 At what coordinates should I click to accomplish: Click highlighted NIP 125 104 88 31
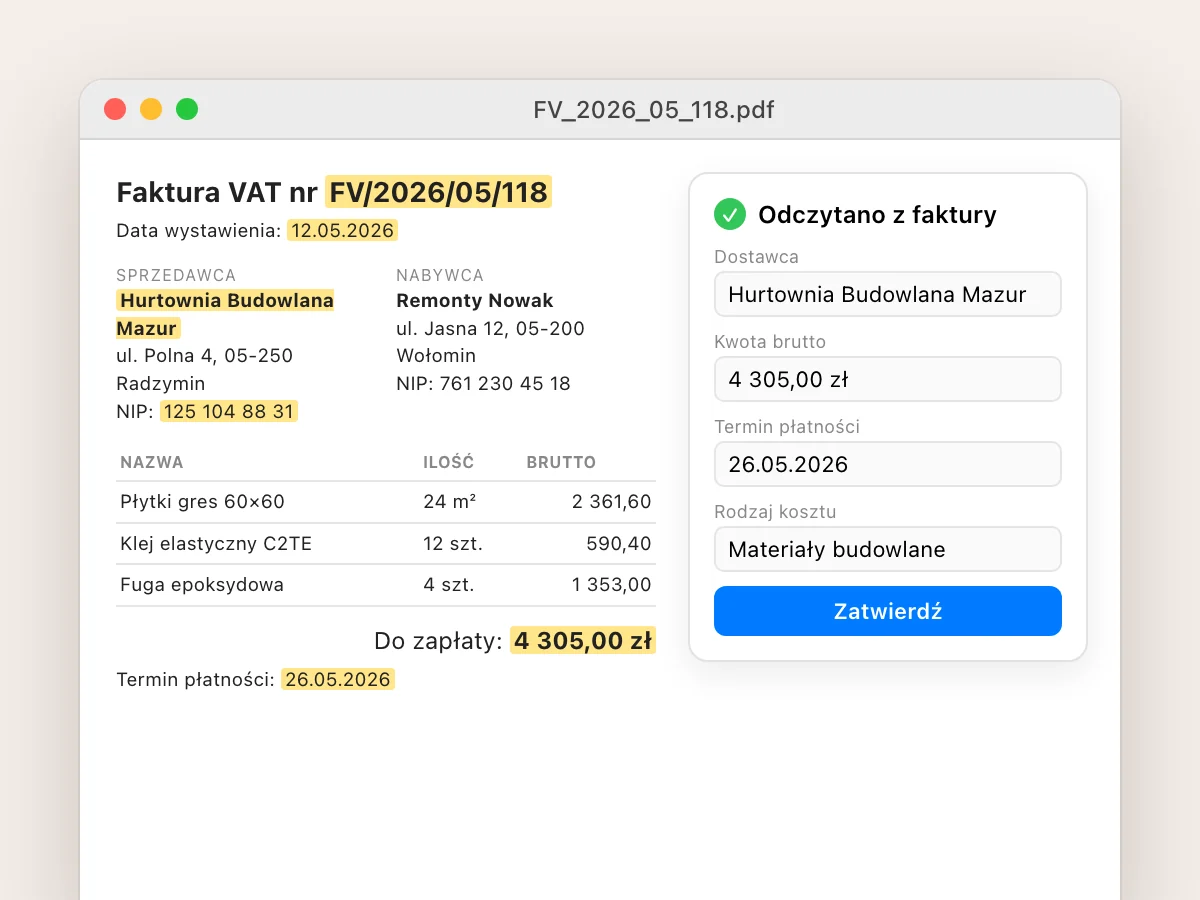tap(229, 411)
